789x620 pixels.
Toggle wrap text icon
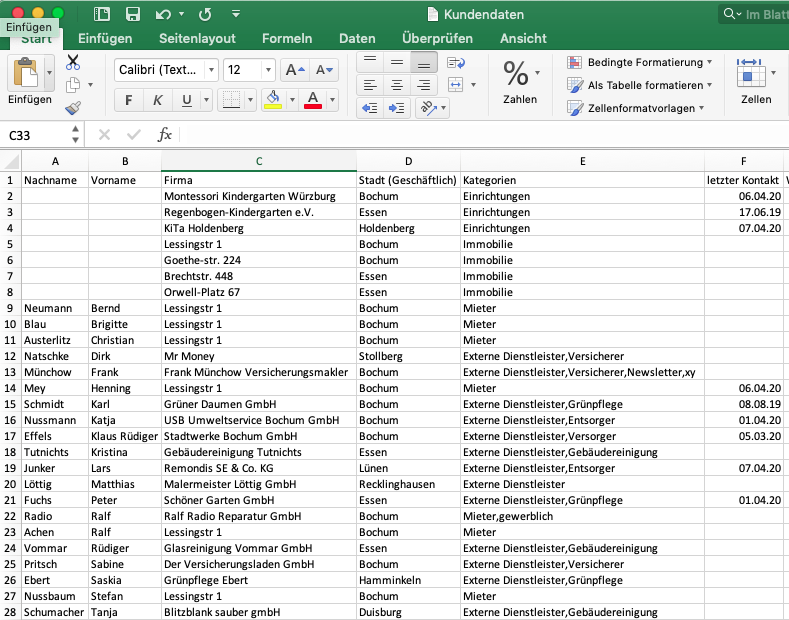(456, 62)
